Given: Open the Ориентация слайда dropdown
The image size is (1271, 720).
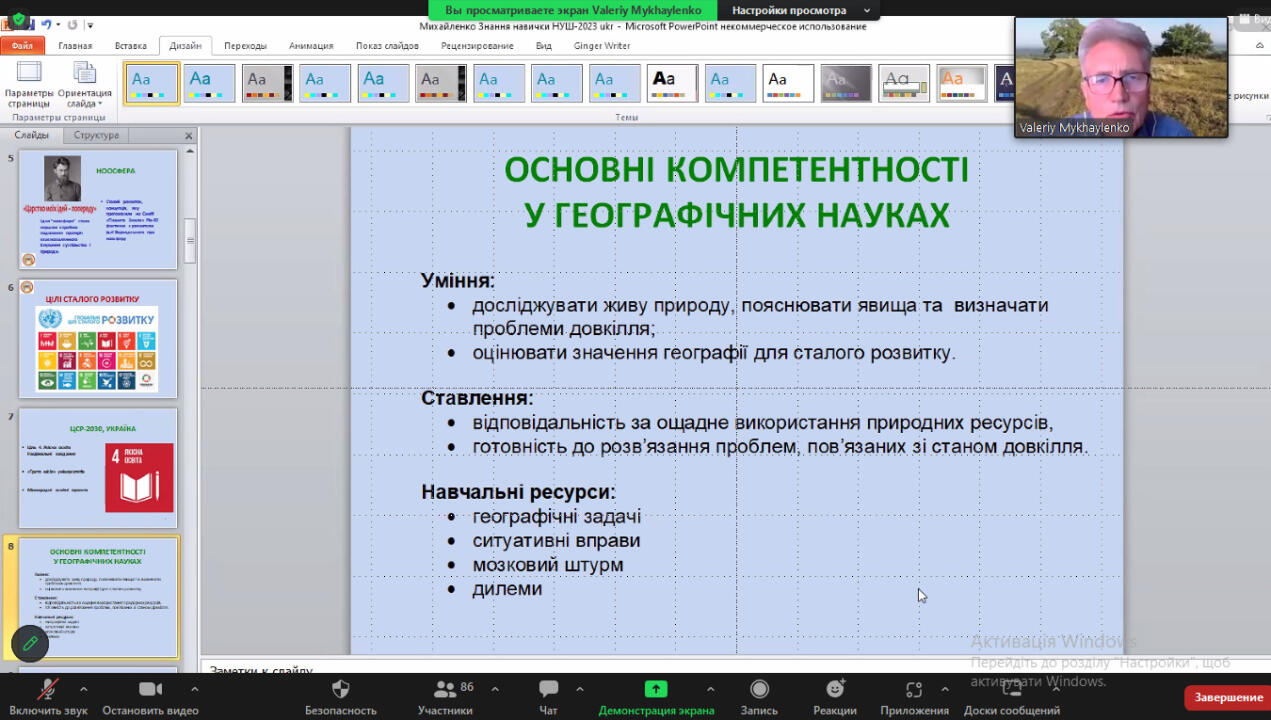Looking at the screenshot, I should click(x=85, y=84).
